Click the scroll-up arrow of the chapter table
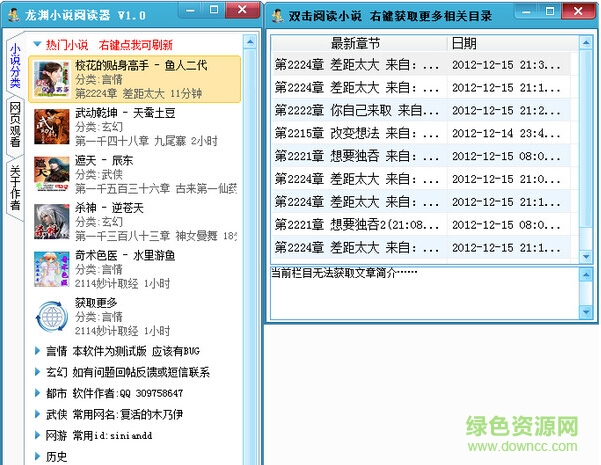The height and width of the screenshot is (465, 601). pos(586,42)
